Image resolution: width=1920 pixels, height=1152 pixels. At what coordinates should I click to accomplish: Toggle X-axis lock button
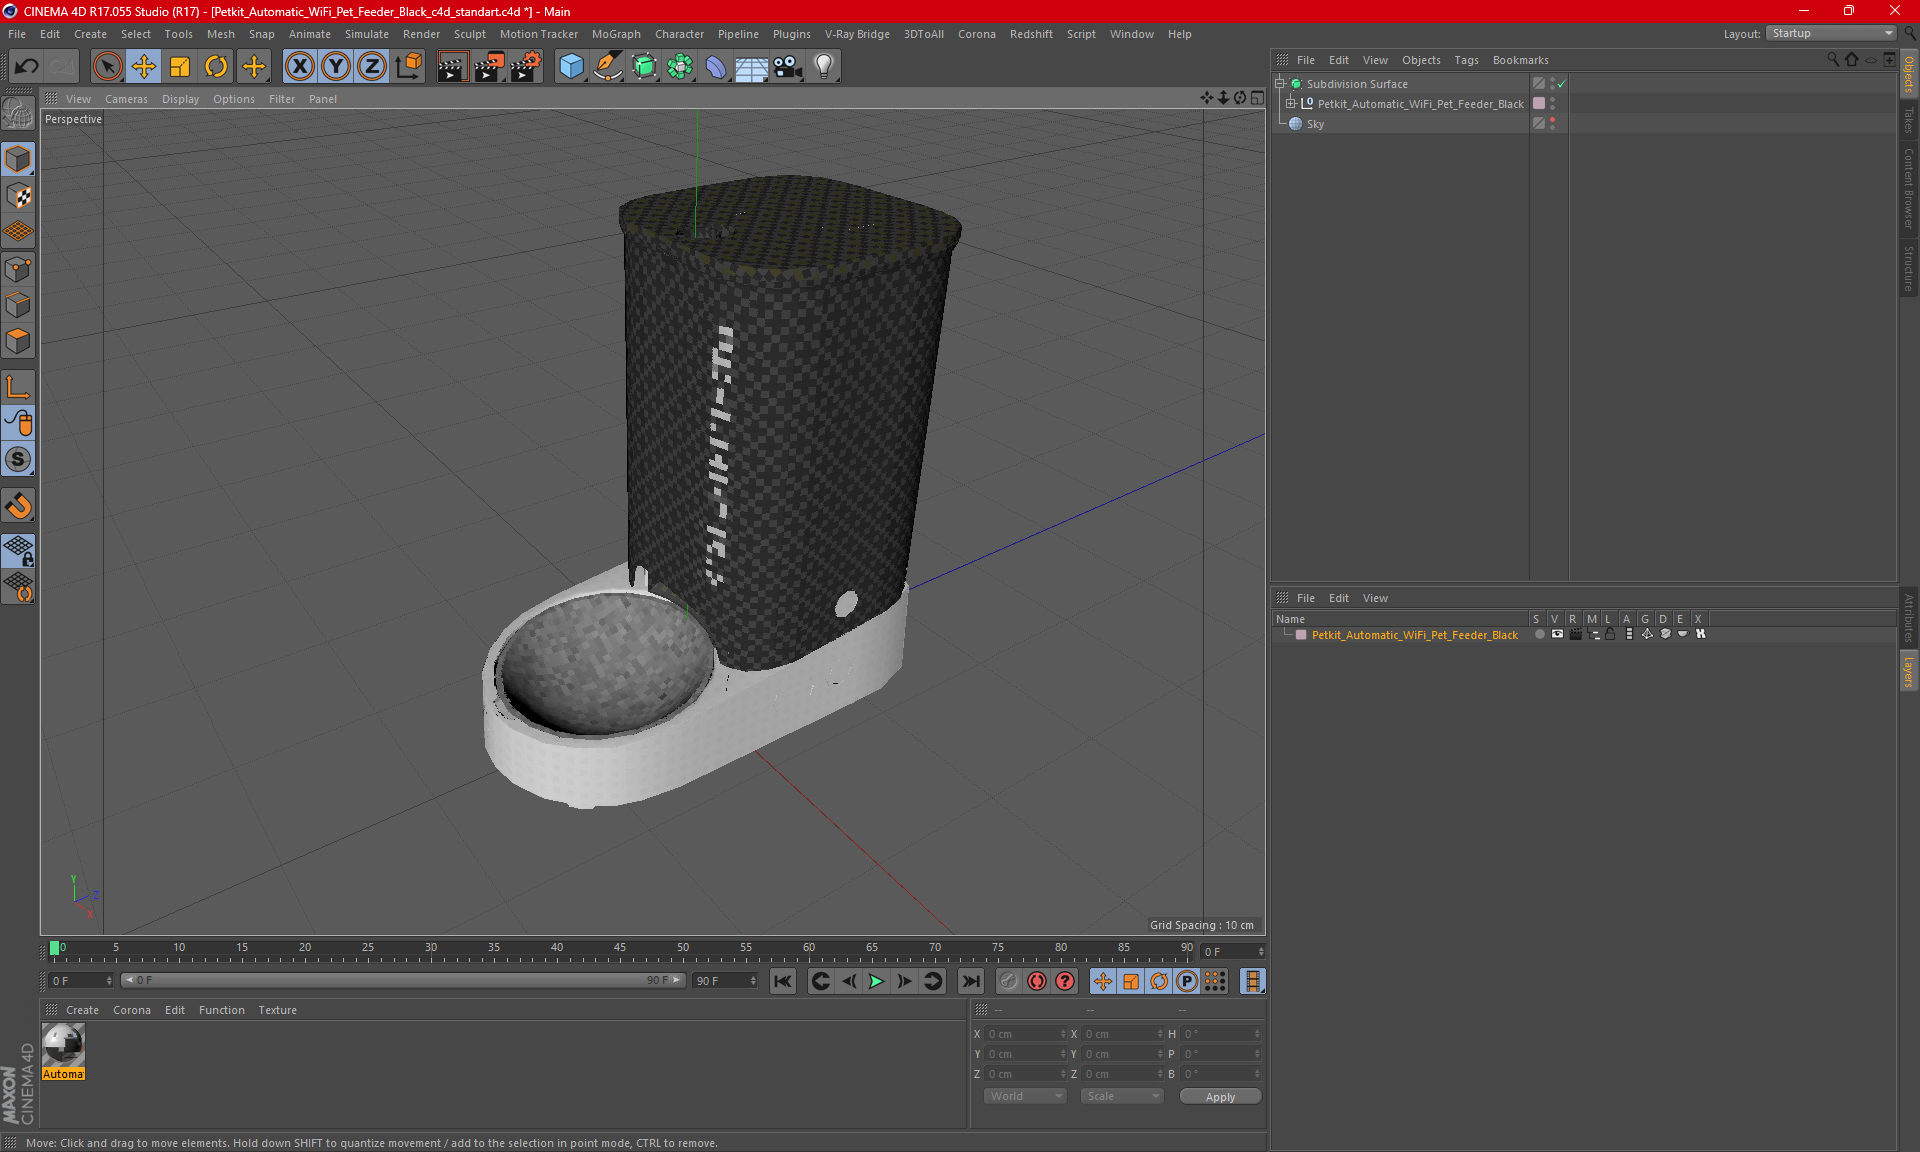299,67
